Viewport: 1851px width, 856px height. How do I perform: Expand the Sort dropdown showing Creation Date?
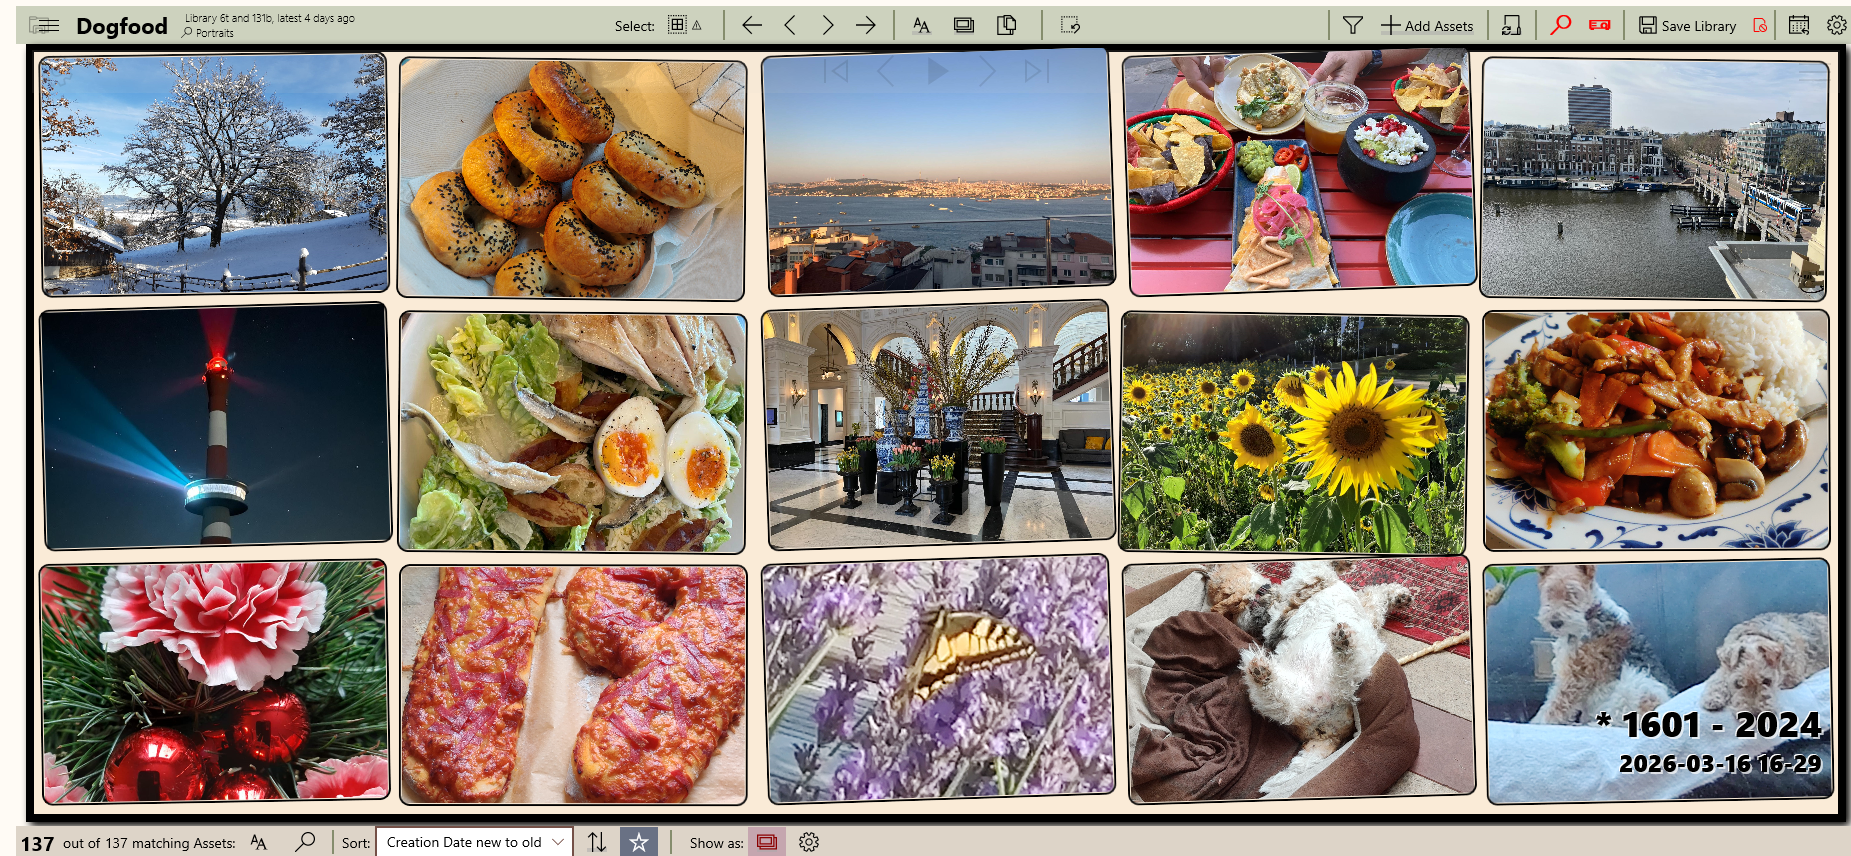474,842
